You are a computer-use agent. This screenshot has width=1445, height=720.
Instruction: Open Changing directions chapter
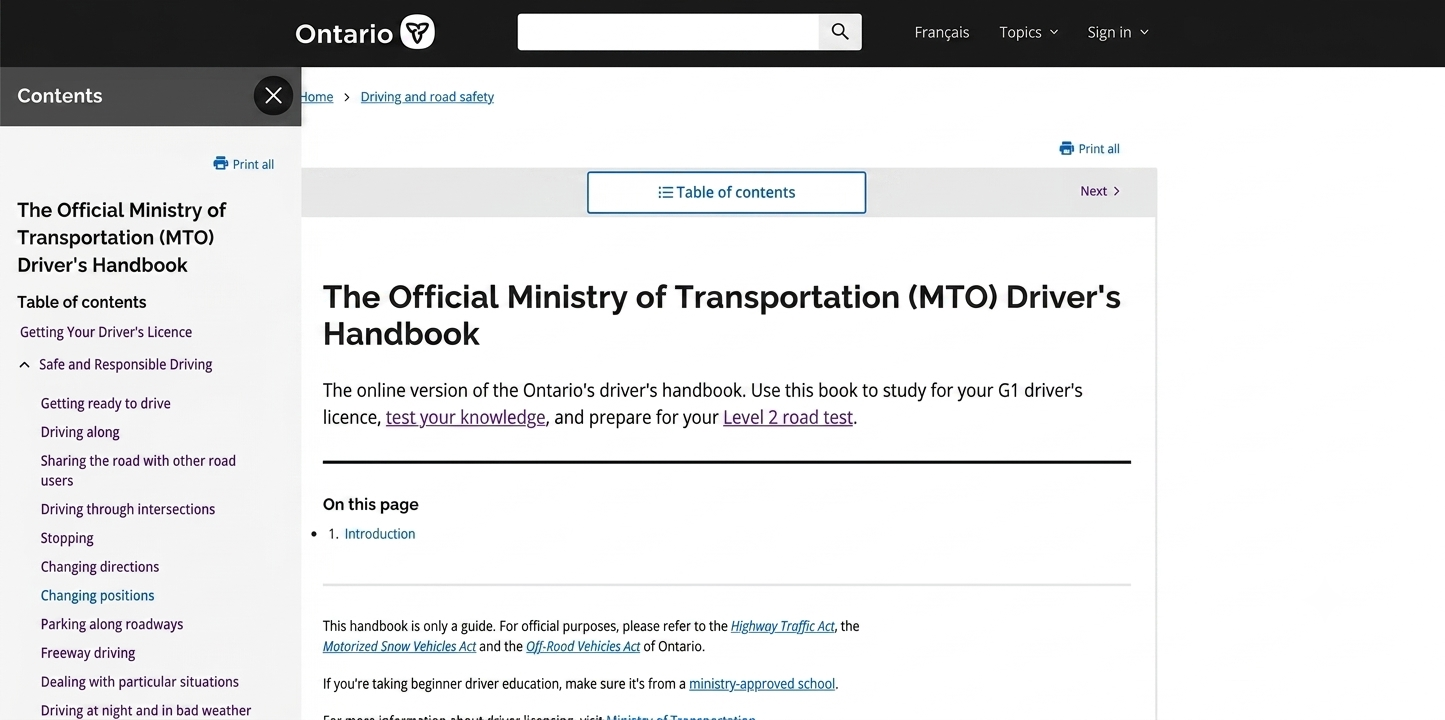pos(100,567)
